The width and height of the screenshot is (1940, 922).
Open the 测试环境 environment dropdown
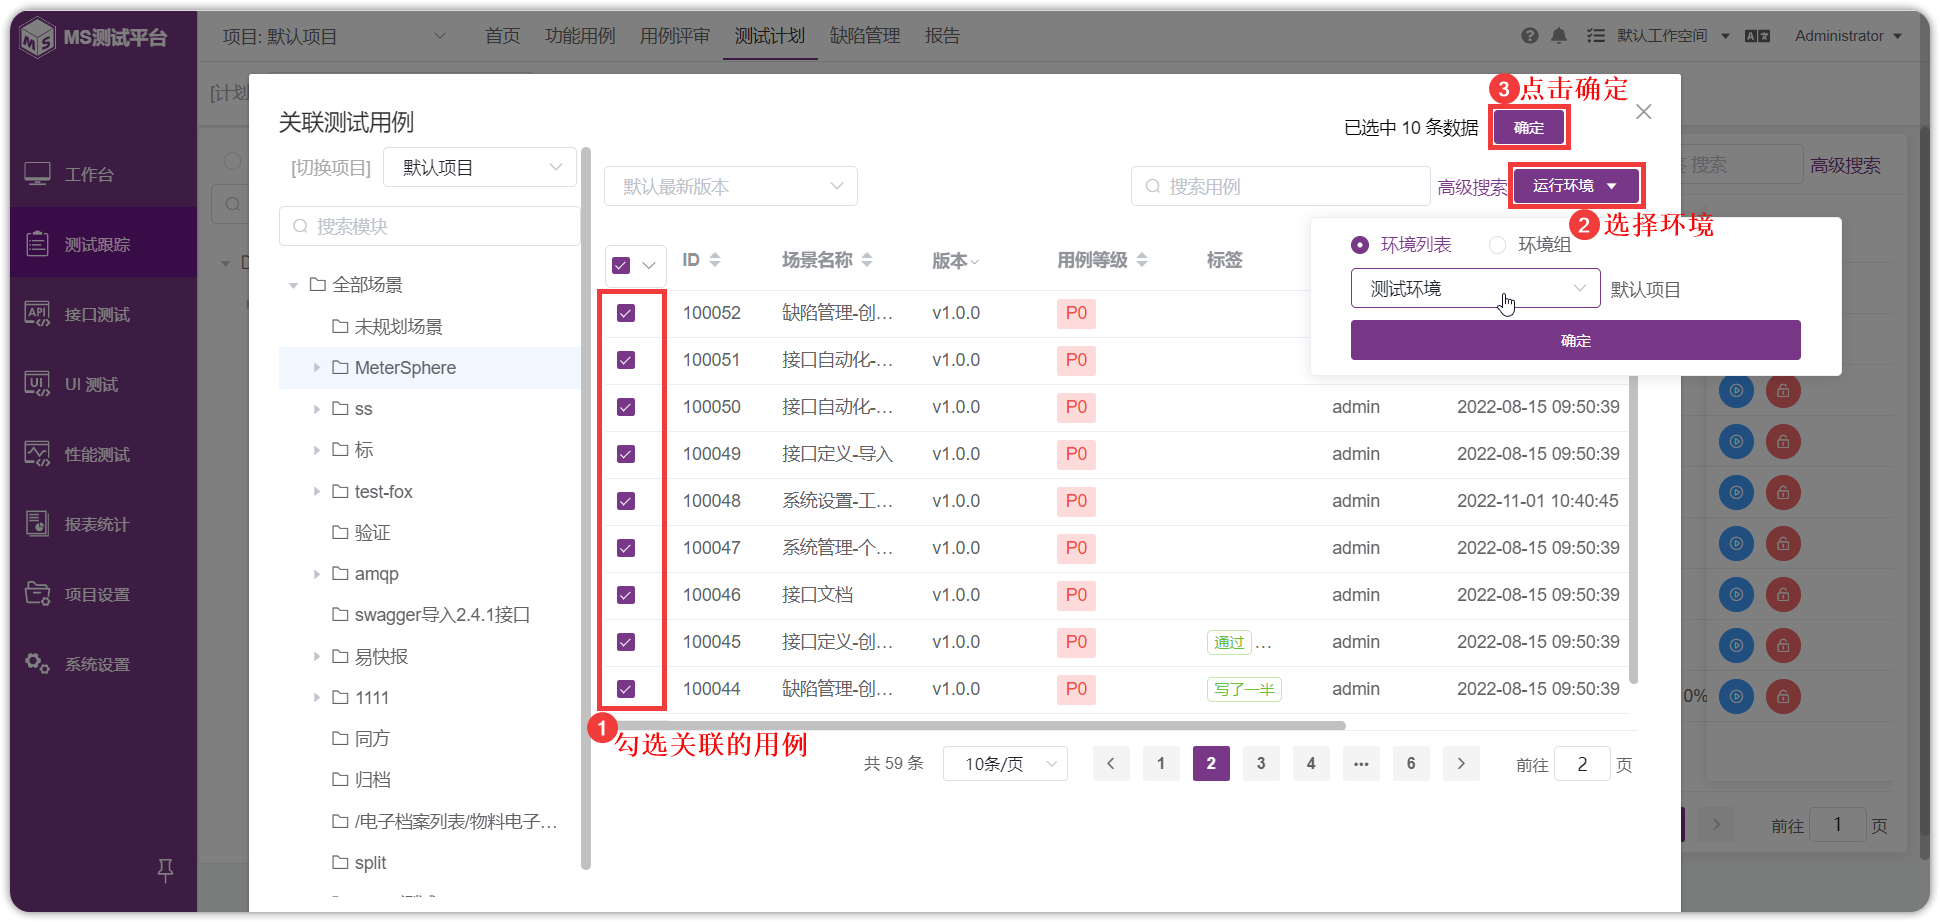(1476, 289)
